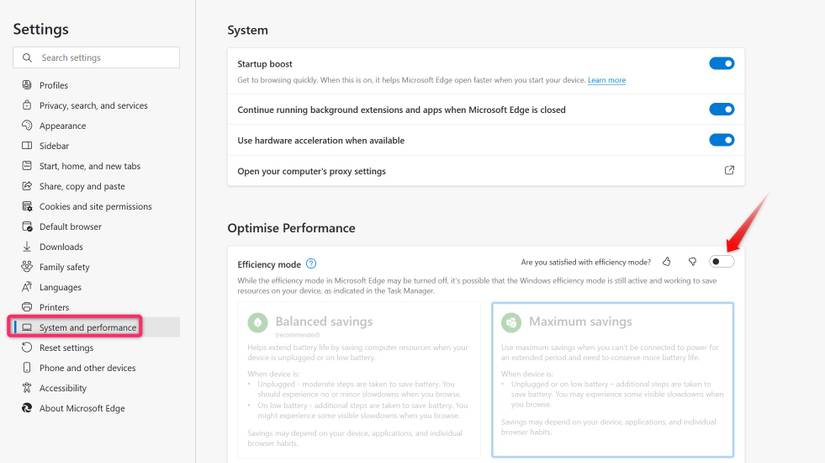825x463 pixels.
Task: Click the Downloads sidebar icon
Action: 27,247
